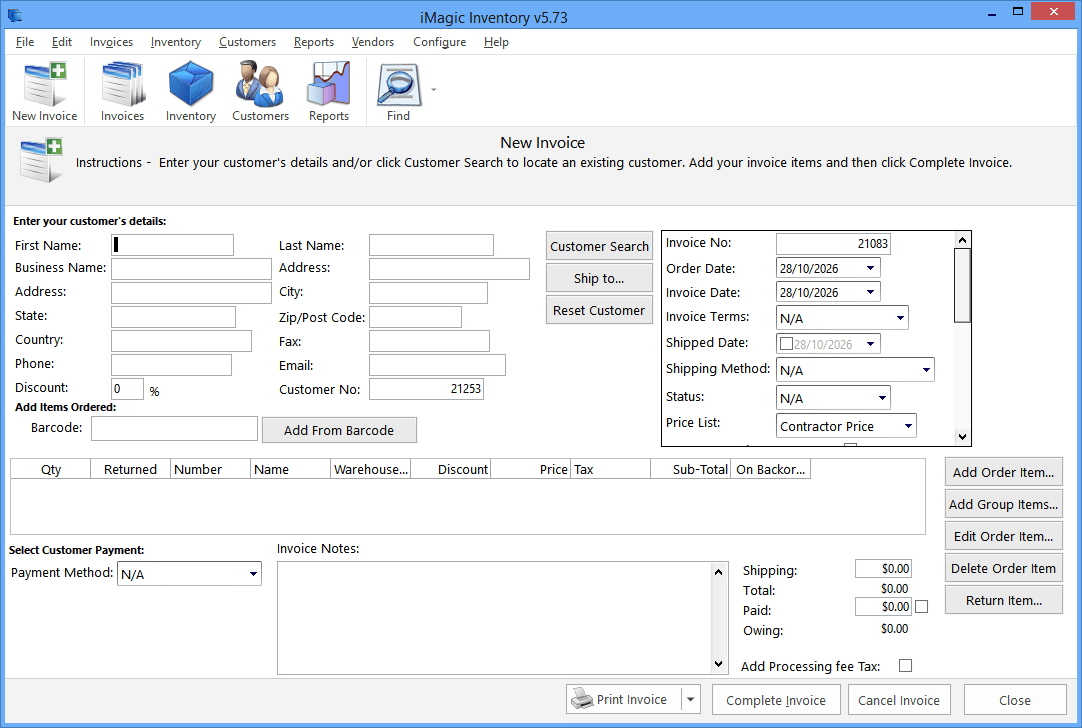Open the Reports menu
The width and height of the screenshot is (1082, 728).
pos(313,42)
